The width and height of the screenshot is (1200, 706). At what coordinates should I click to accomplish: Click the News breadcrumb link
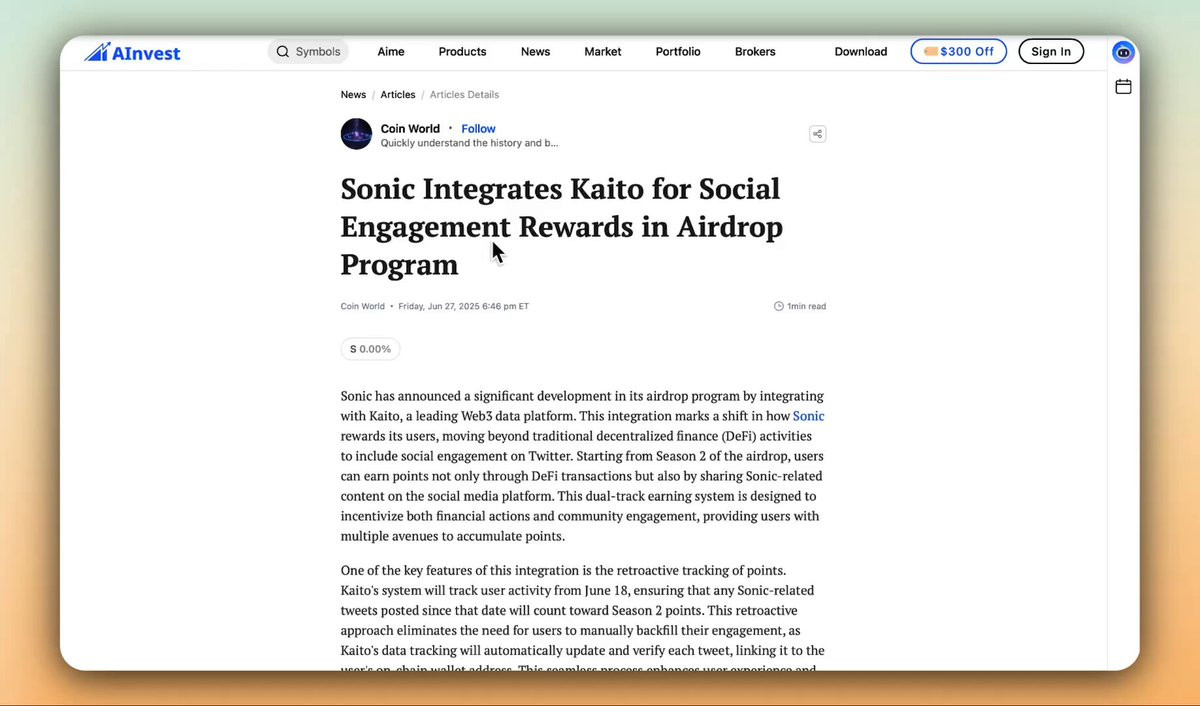(x=353, y=95)
